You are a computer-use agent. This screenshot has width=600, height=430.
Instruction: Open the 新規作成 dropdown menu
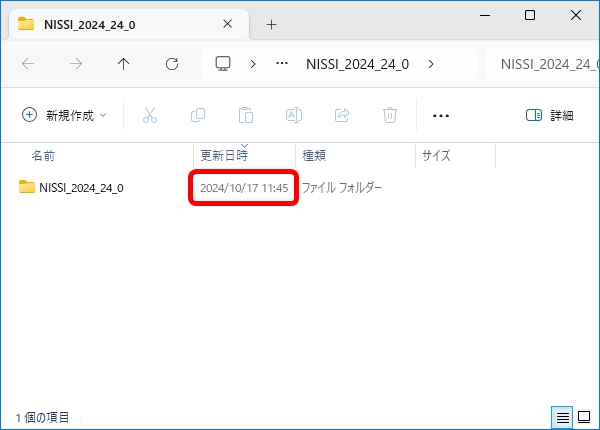tap(64, 115)
